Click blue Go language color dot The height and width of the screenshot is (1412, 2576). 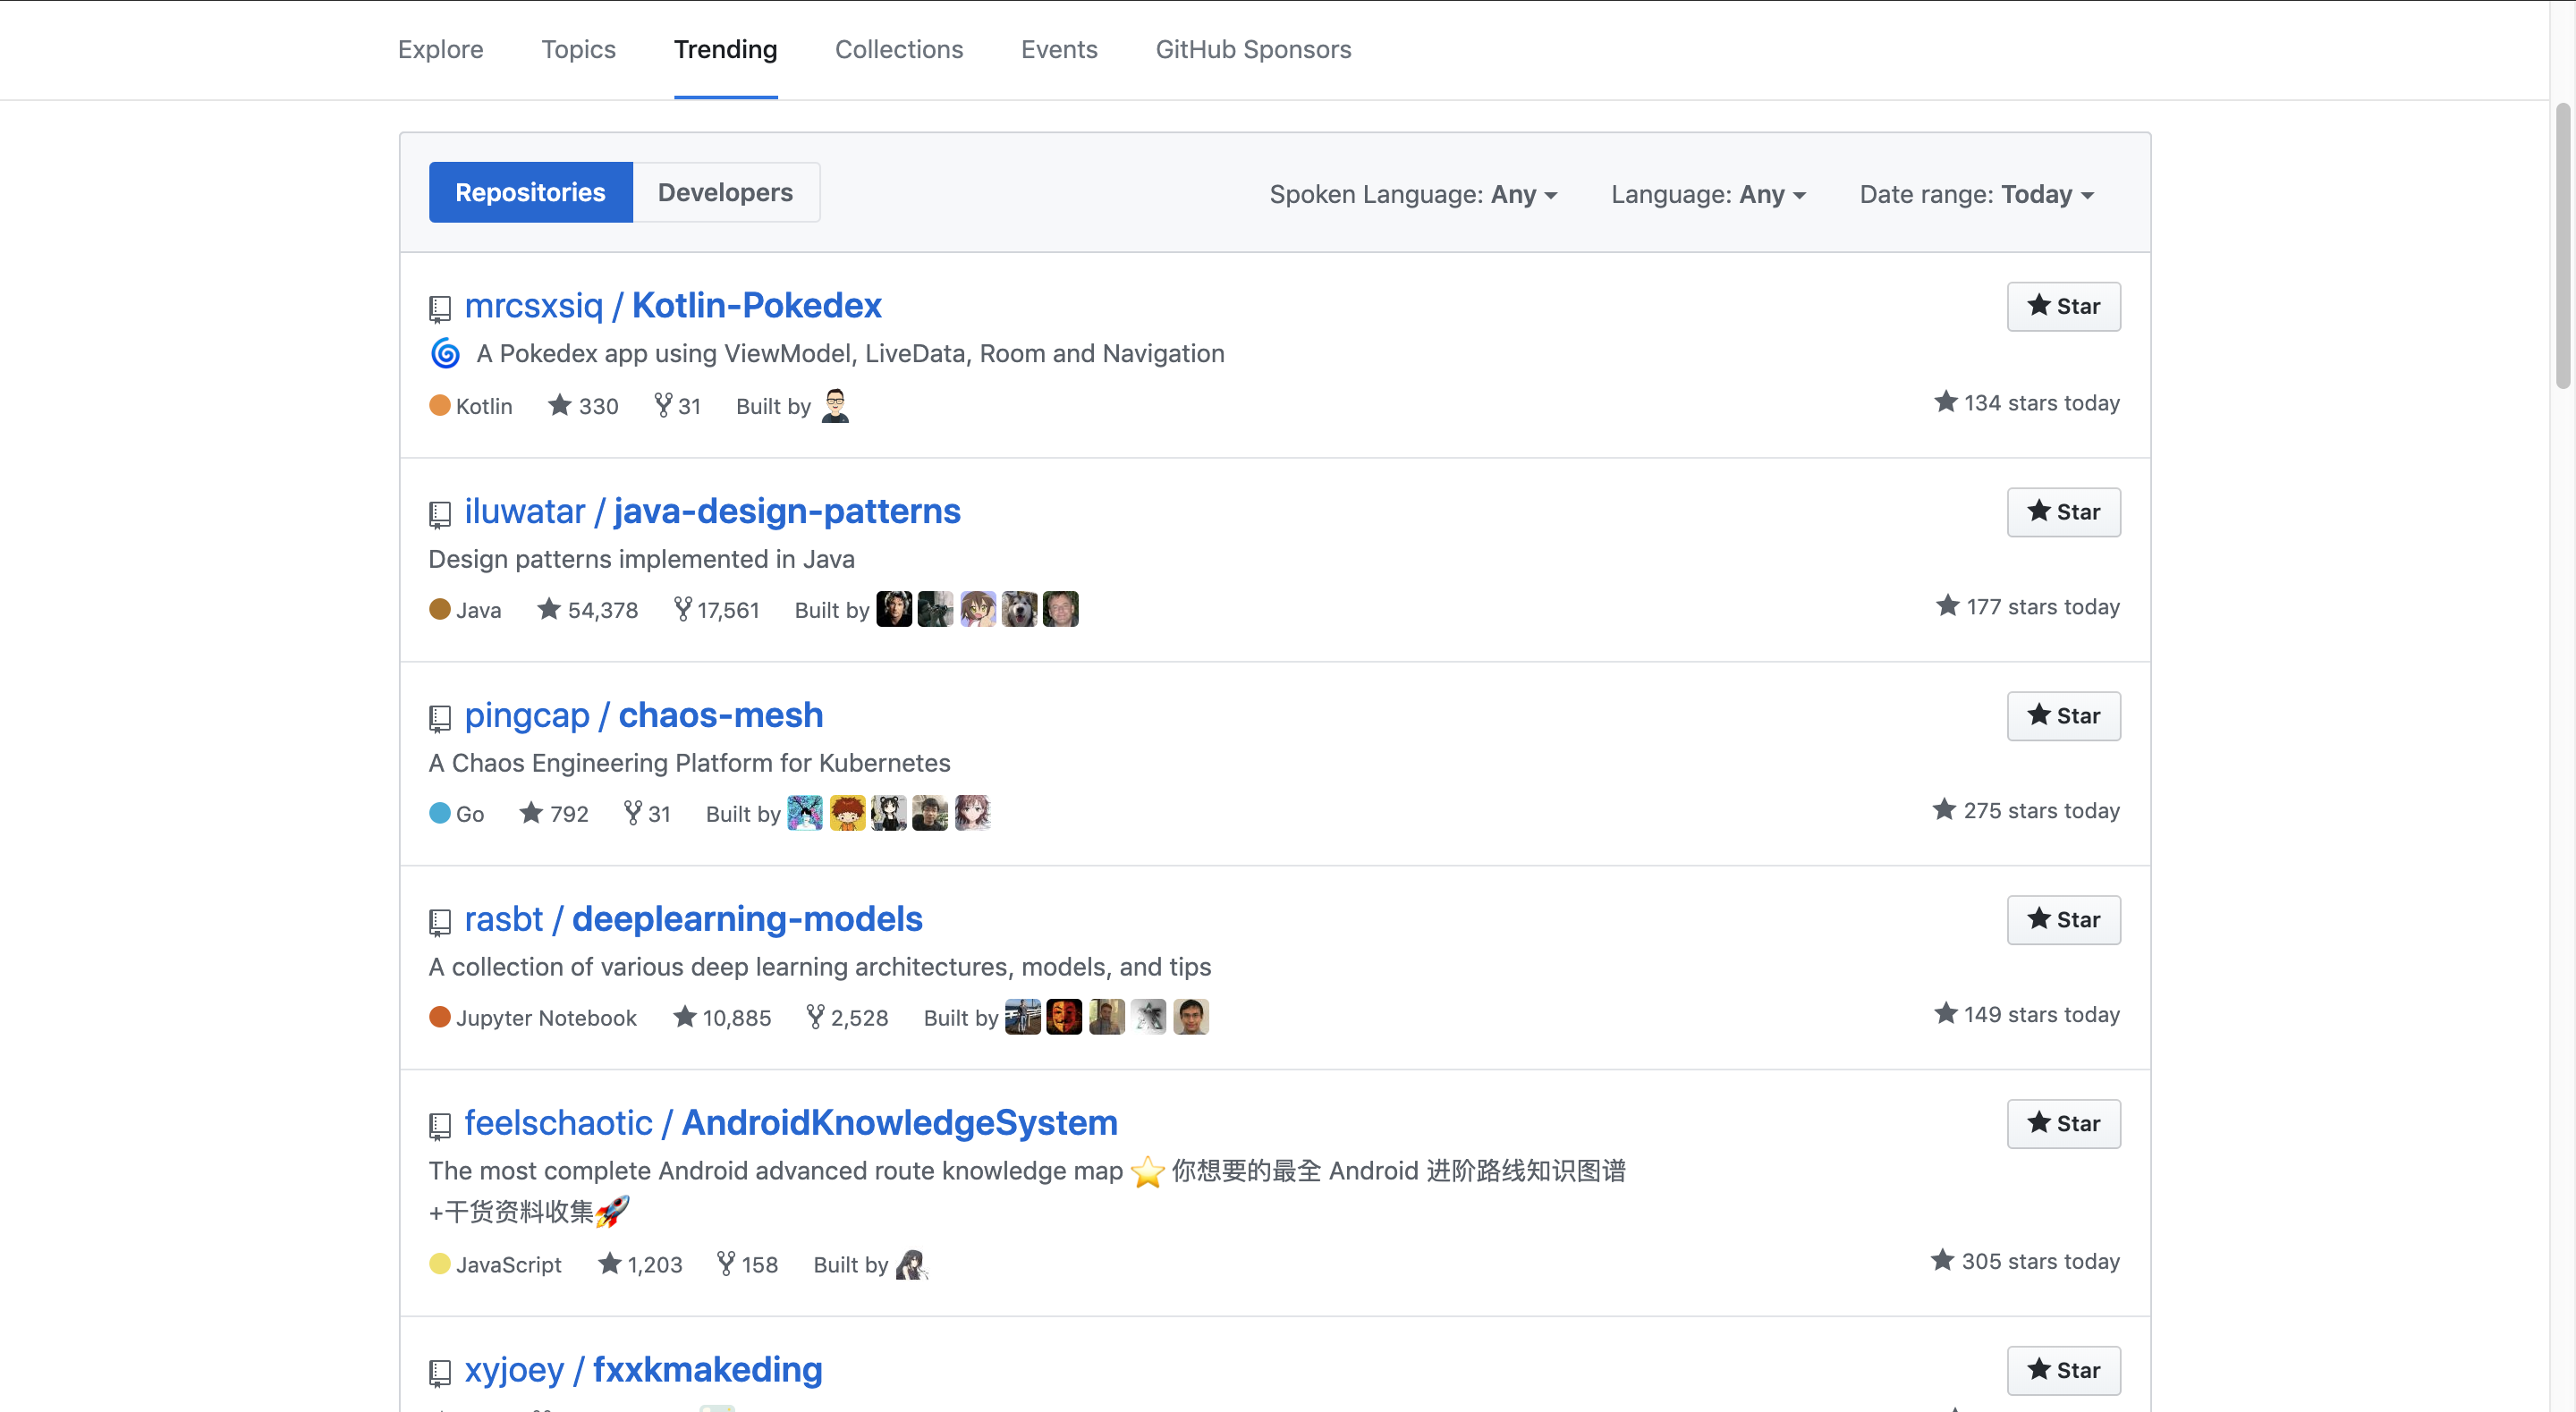click(x=439, y=813)
